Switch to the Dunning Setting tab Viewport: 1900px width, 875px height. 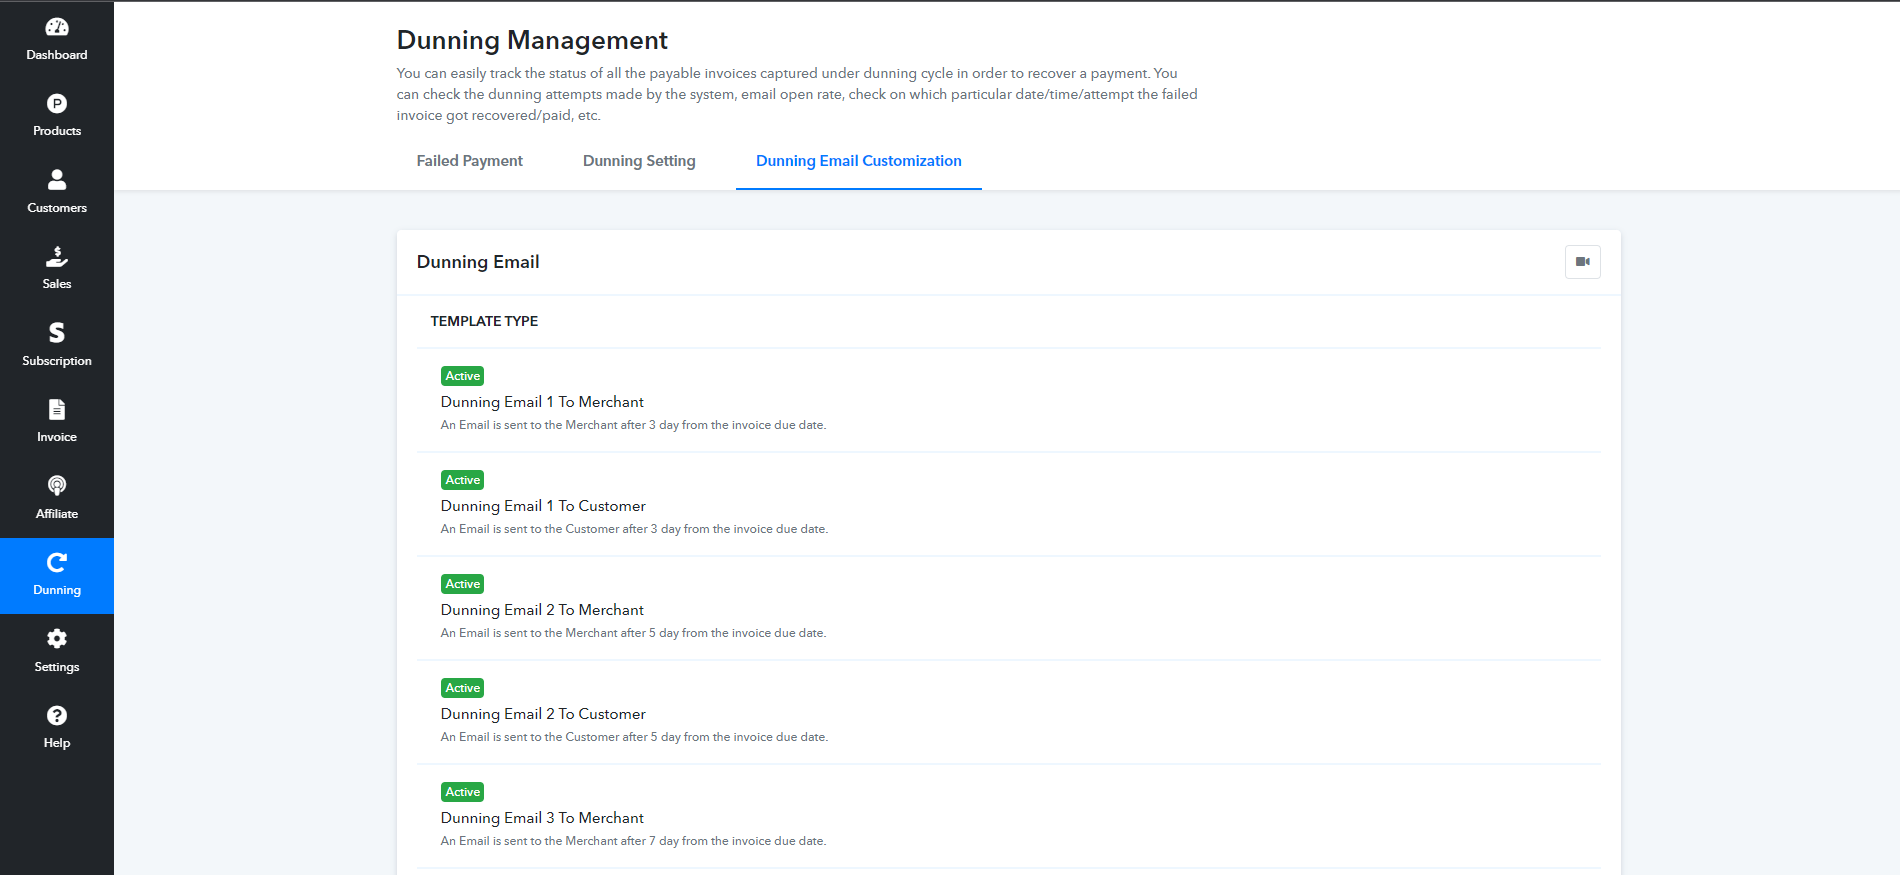point(639,161)
